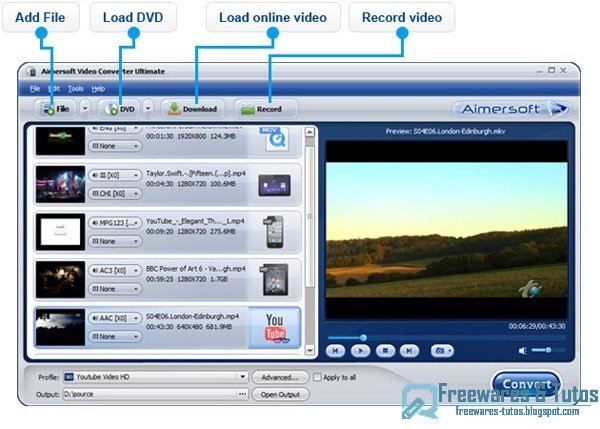Click the iPhone output format icon
The image size is (600, 429).
[274, 232]
